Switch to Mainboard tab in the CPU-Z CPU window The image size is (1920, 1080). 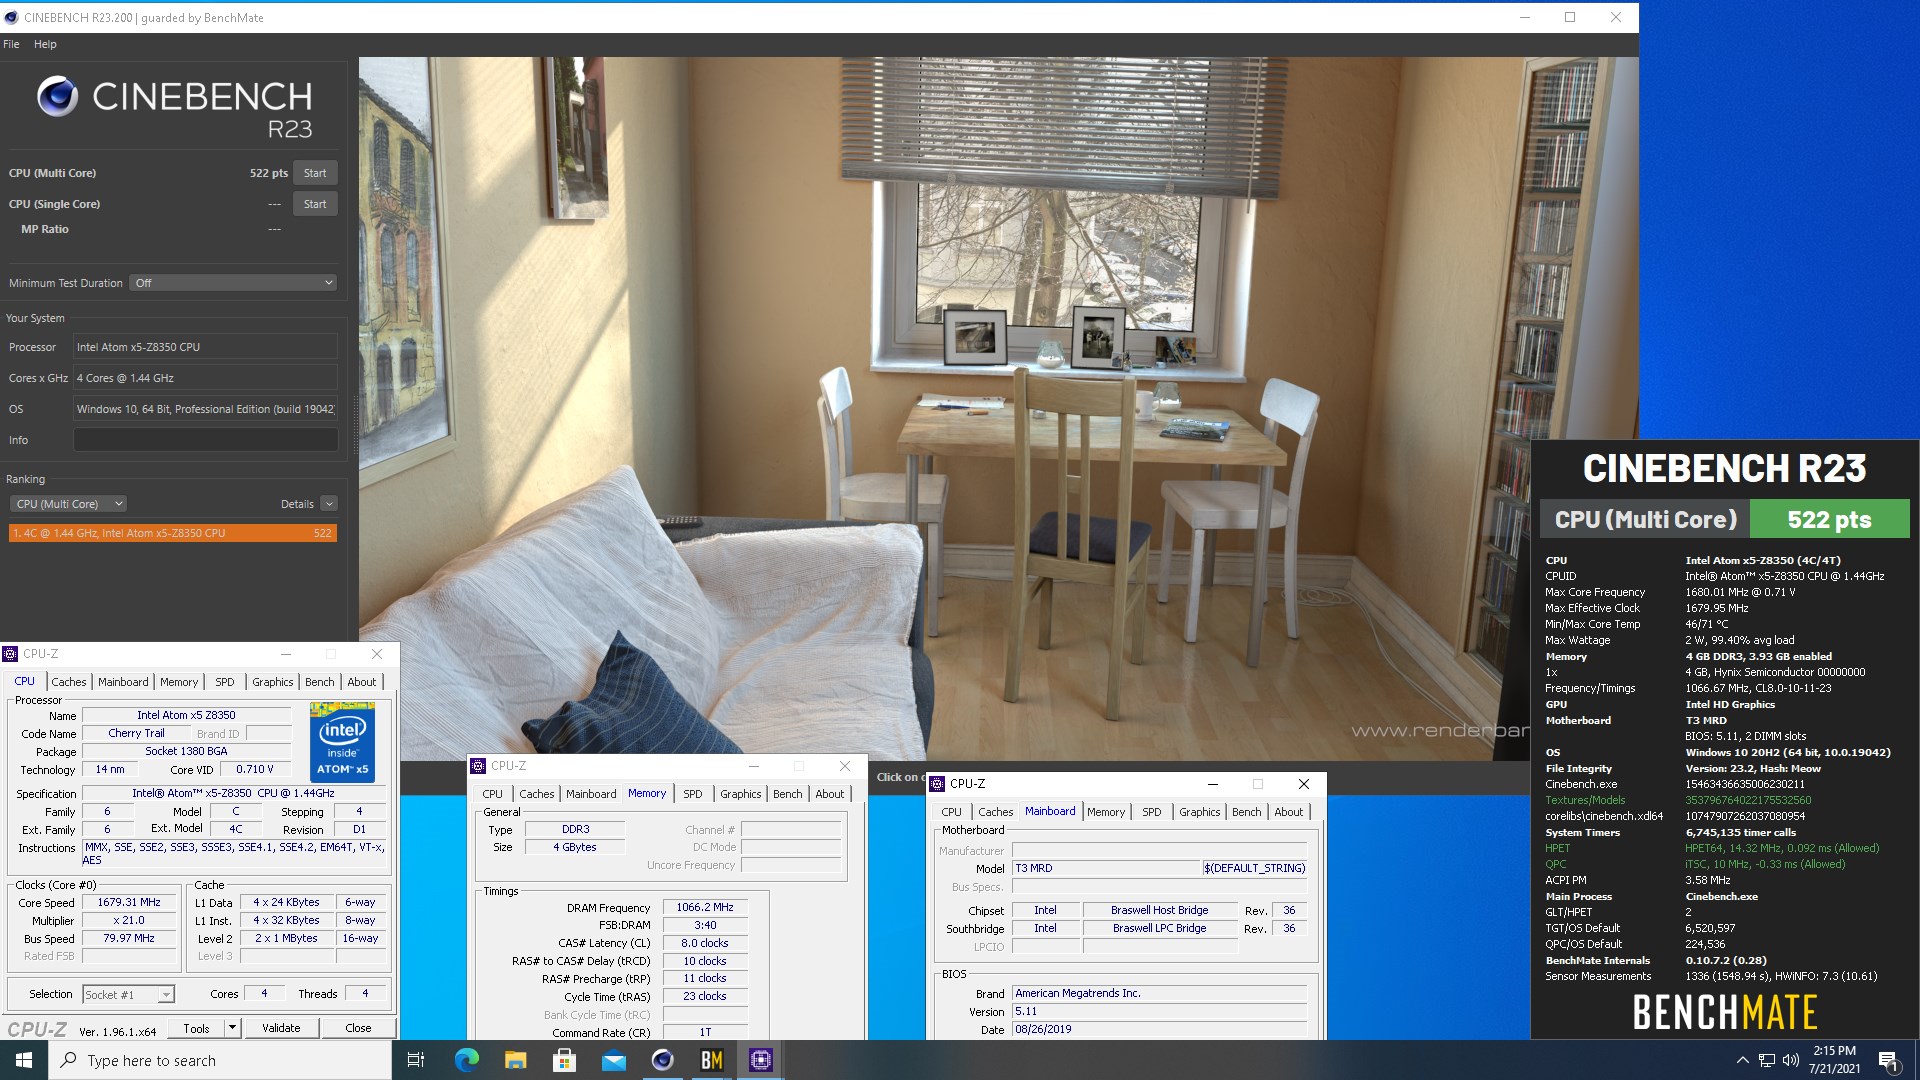pyautogui.click(x=123, y=682)
